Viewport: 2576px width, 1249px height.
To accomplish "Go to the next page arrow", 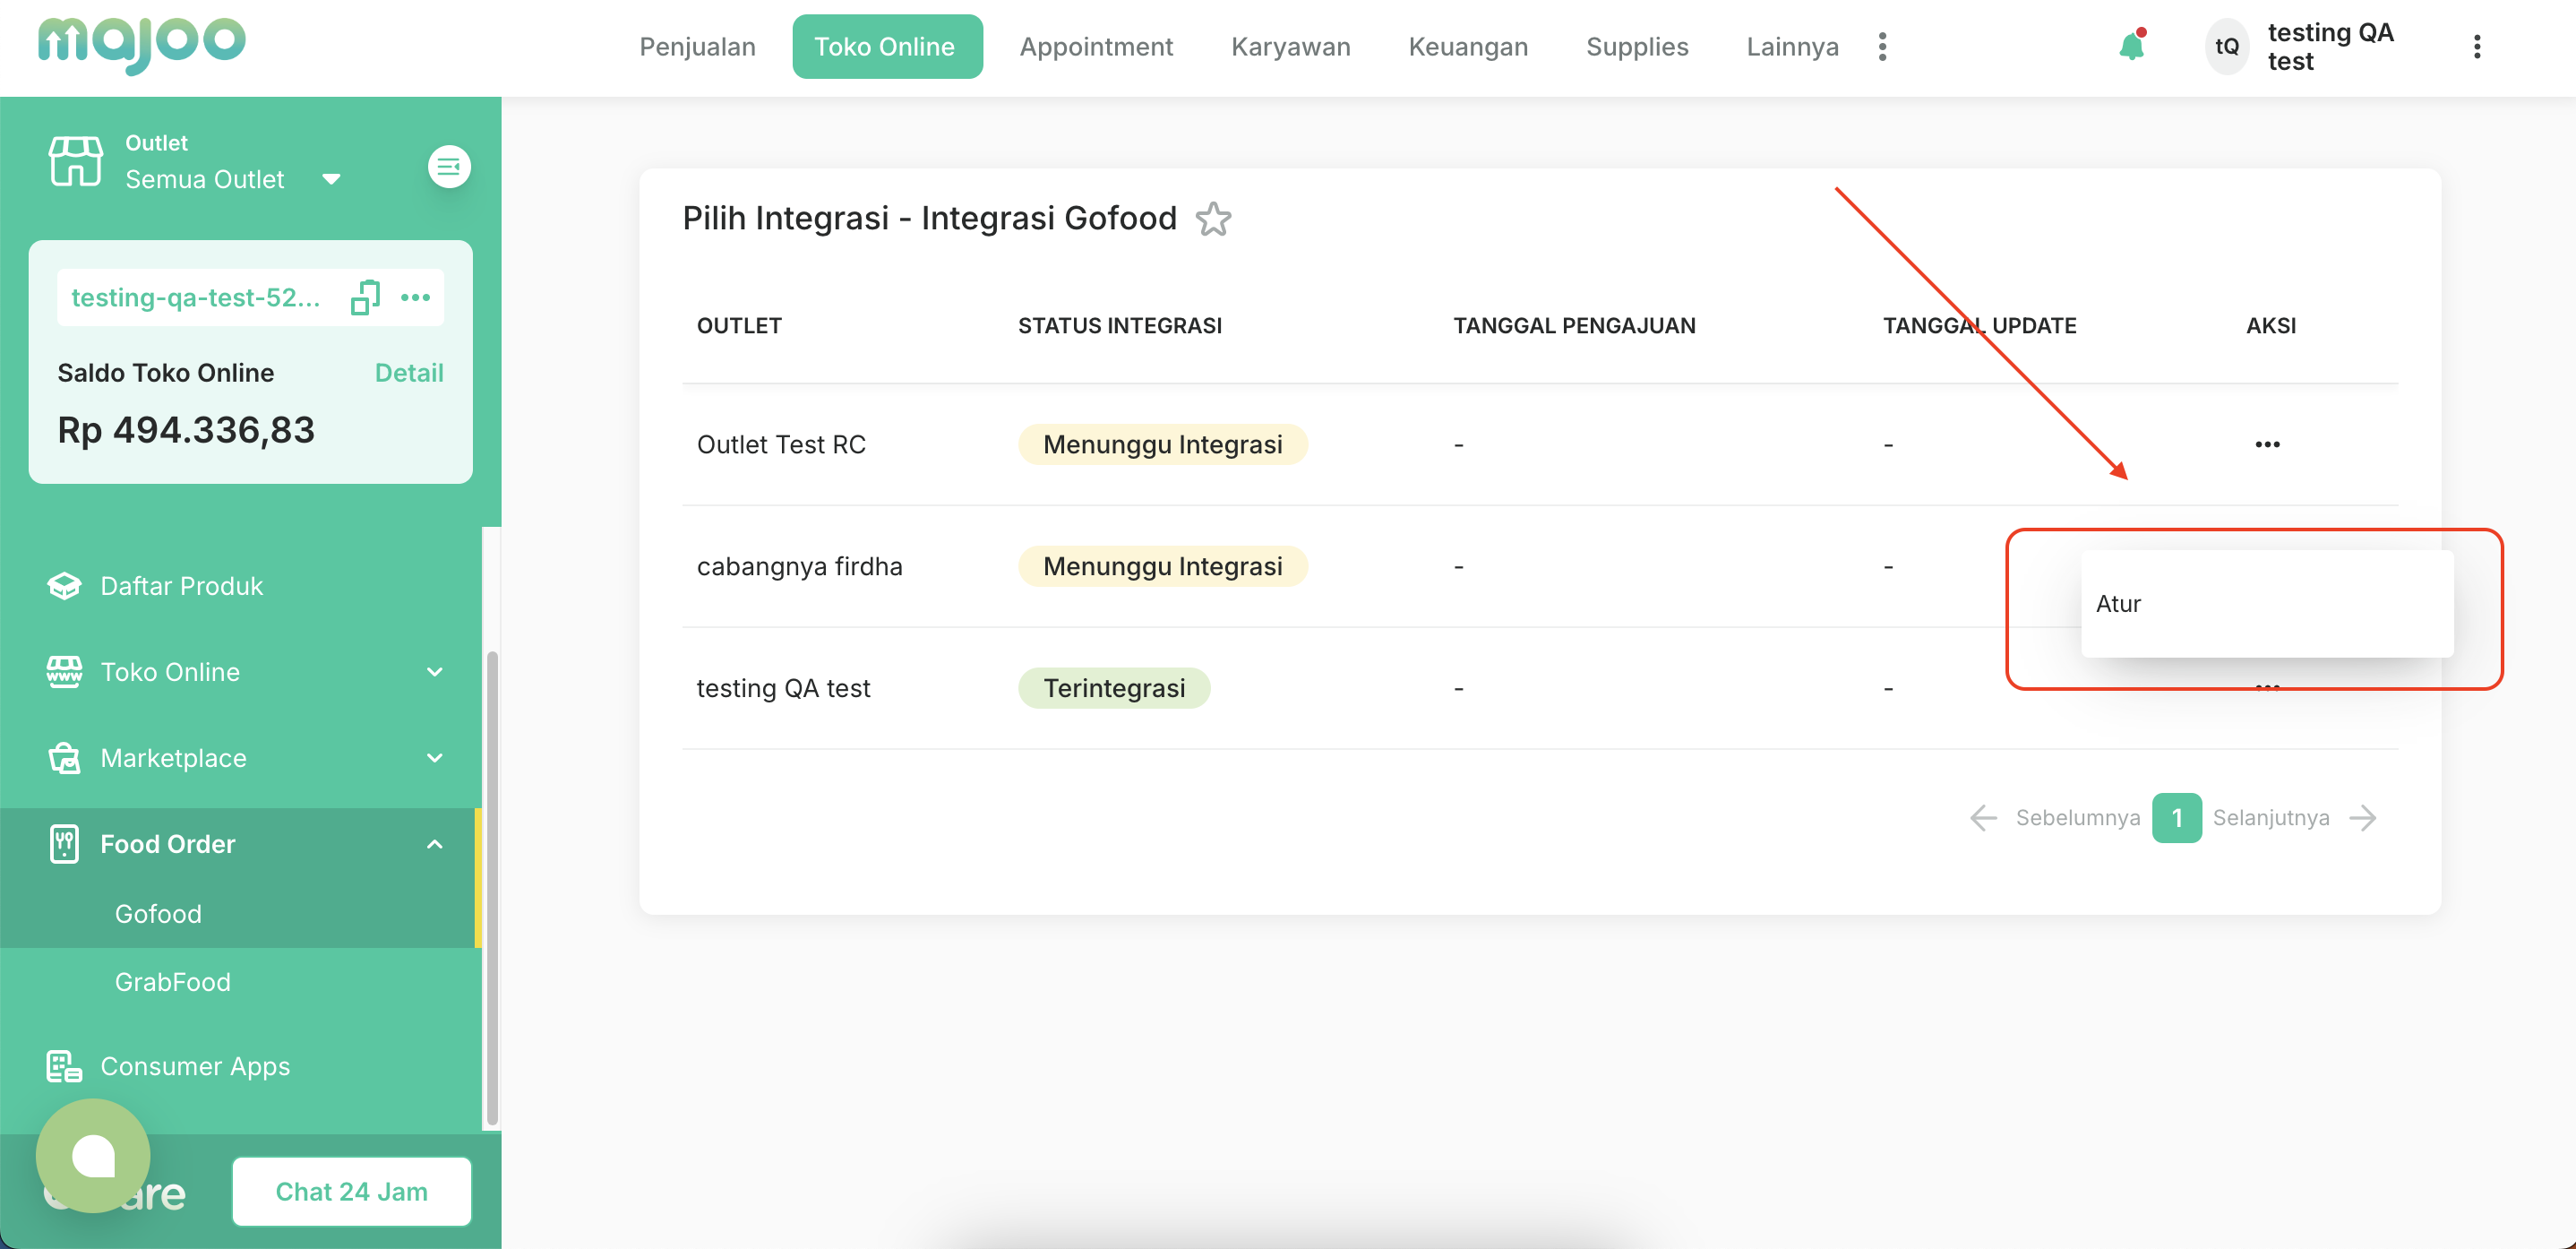I will tap(2362, 818).
